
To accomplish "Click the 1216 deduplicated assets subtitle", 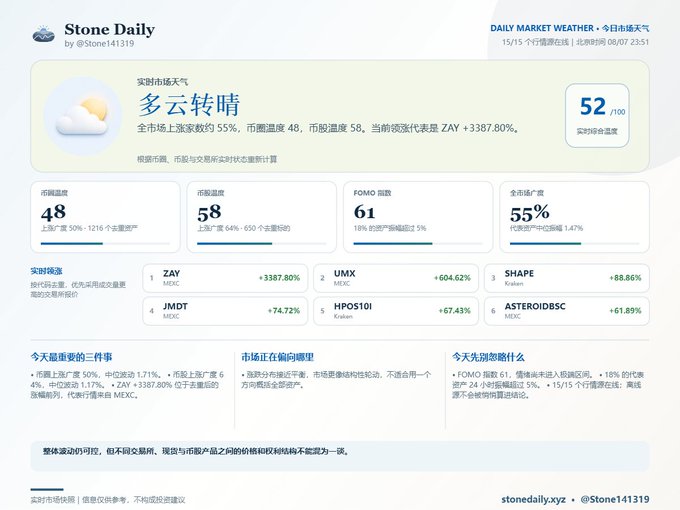I will click(89, 228).
